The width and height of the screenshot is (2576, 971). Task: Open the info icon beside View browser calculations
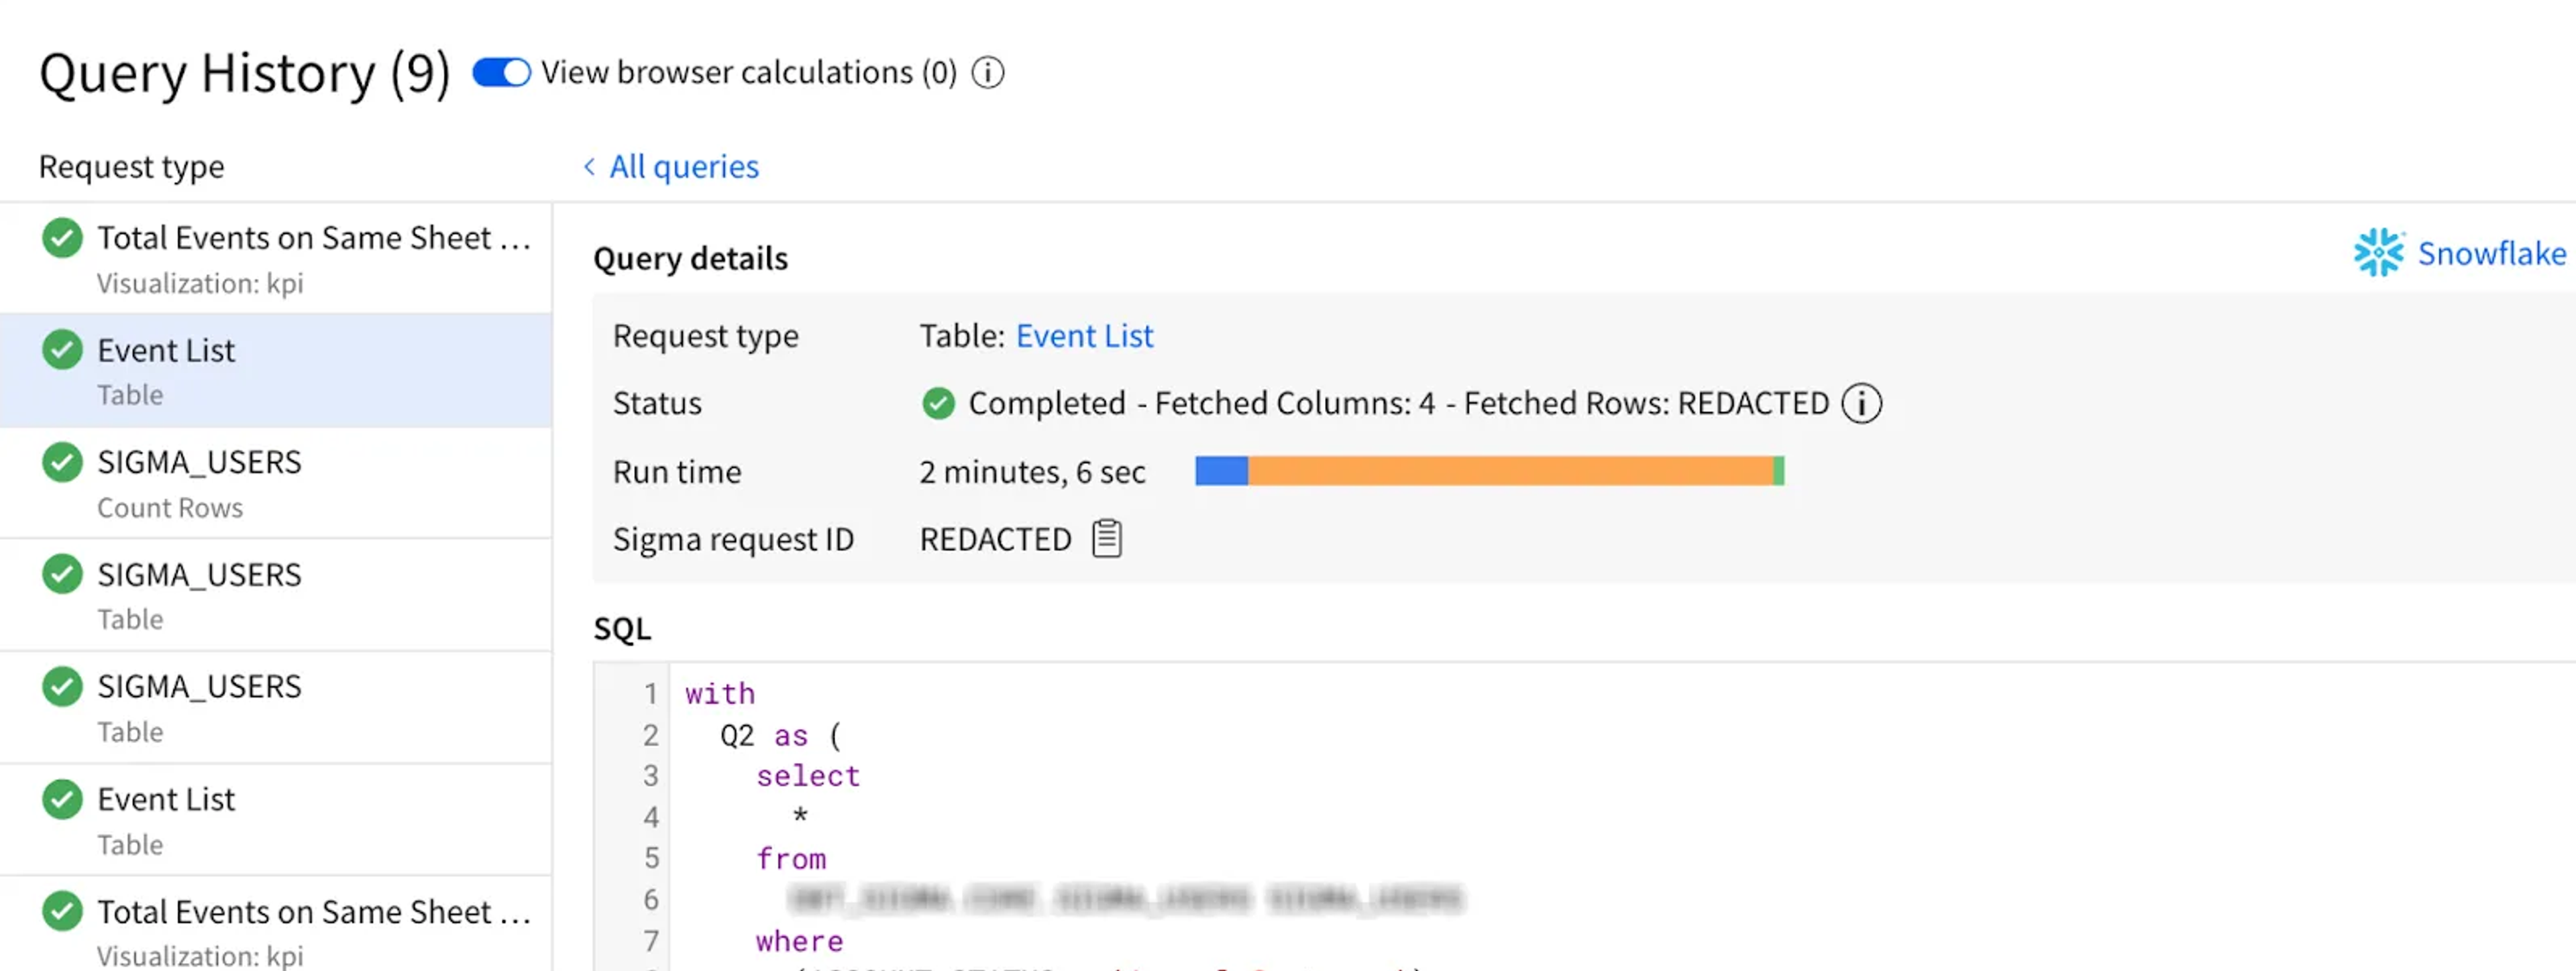point(988,73)
